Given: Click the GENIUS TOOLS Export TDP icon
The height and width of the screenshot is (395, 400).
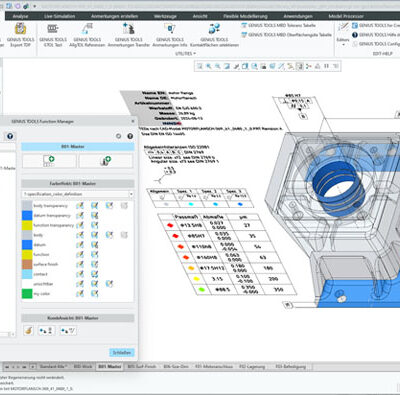Looking at the screenshot, I should pos(20,29).
